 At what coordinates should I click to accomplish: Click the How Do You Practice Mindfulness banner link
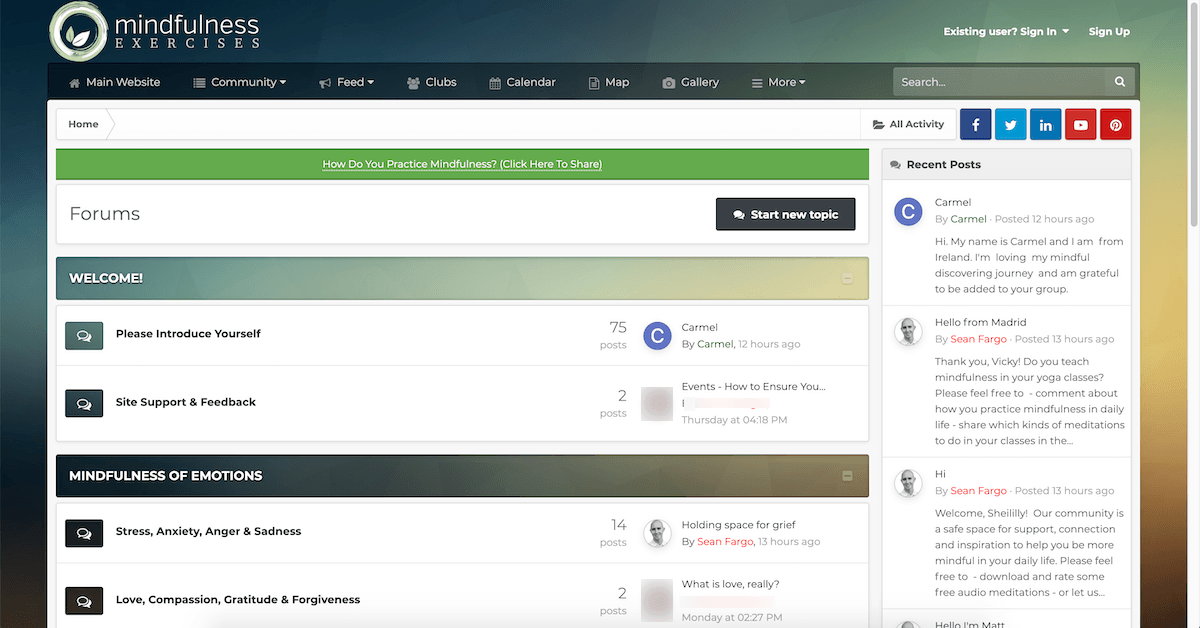(x=462, y=164)
